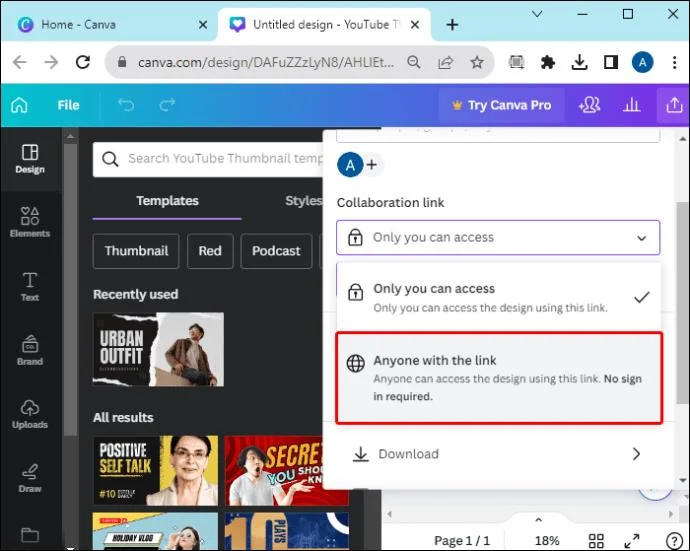The height and width of the screenshot is (551, 690).
Task: Switch to the Home - Canva browser tab
Action: point(109,25)
